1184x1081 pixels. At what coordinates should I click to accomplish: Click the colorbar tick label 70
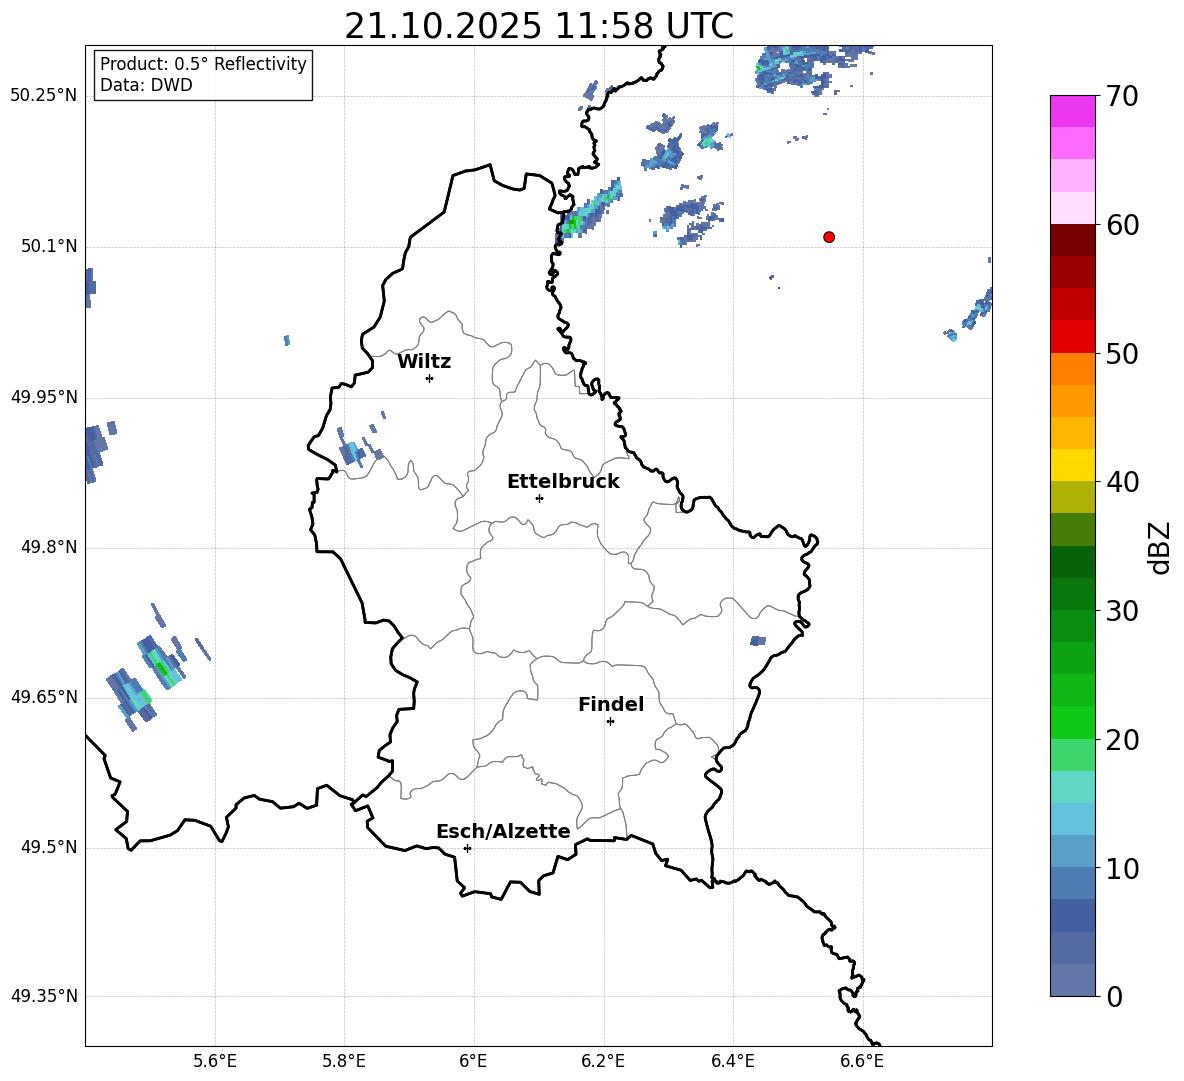(x=1122, y=97)
